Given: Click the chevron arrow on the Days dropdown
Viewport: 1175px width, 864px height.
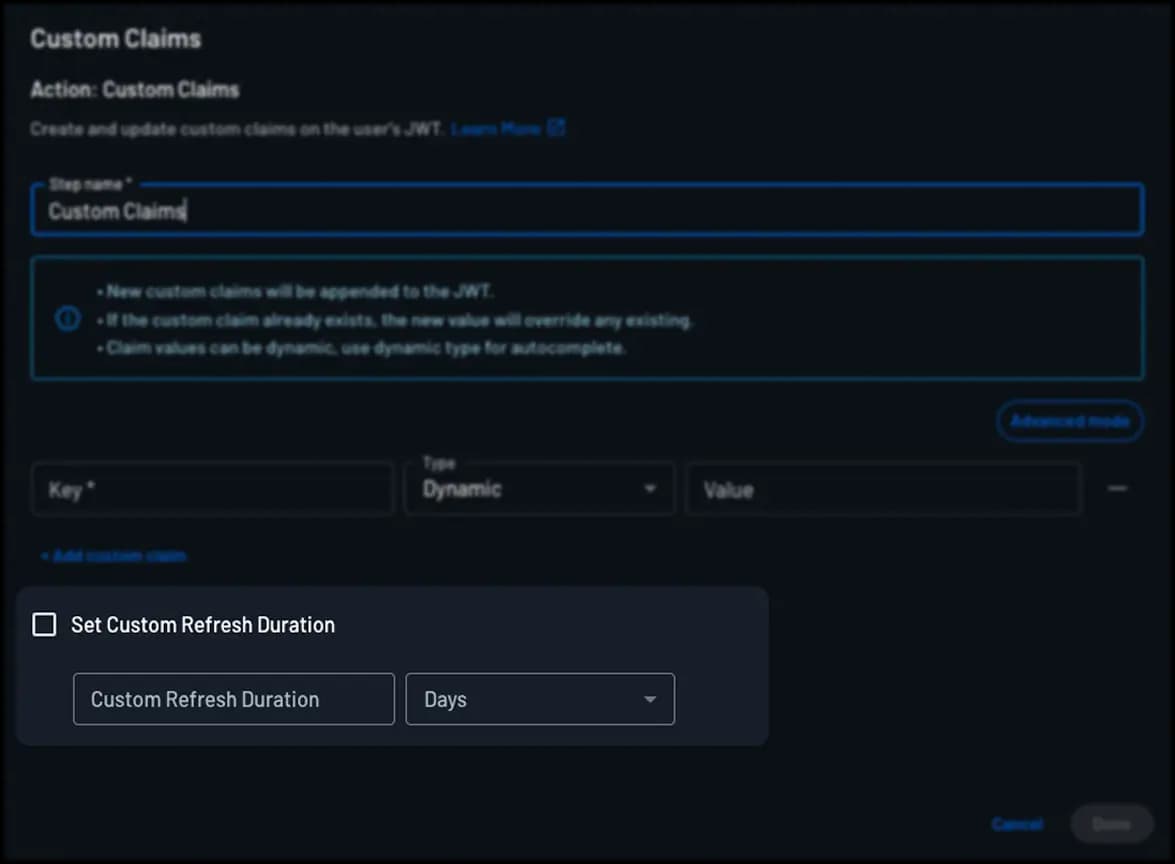Looking at the screenshot, I should [650, 699].
